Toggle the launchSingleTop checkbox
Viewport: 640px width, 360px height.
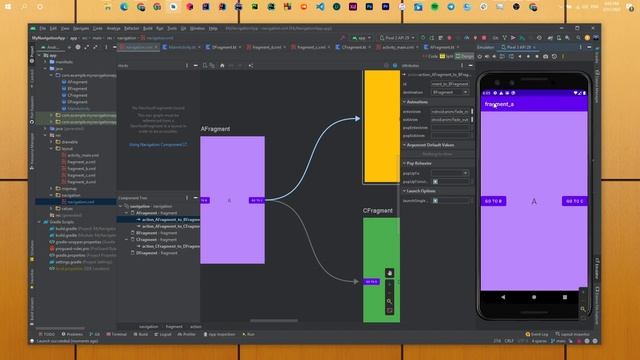pyautogui.click(x=435, y=200)
